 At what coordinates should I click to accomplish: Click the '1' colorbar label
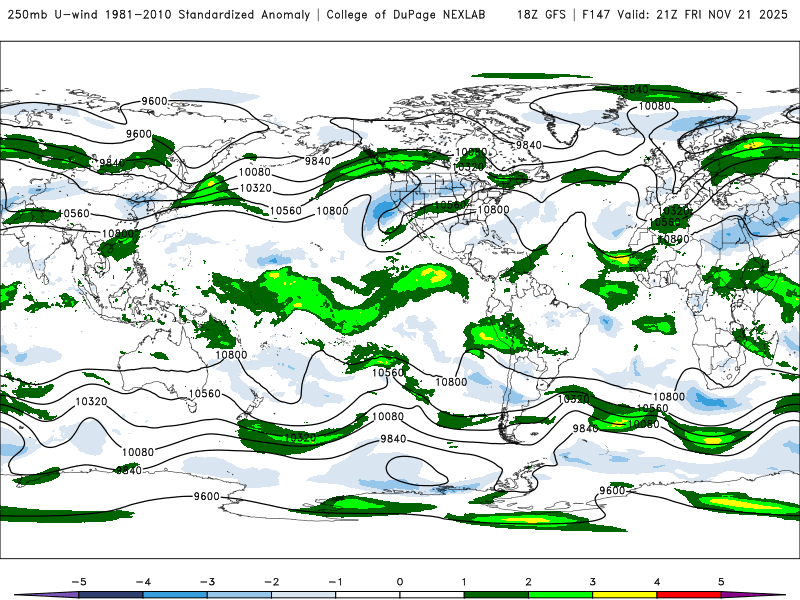tap(464, 582)
